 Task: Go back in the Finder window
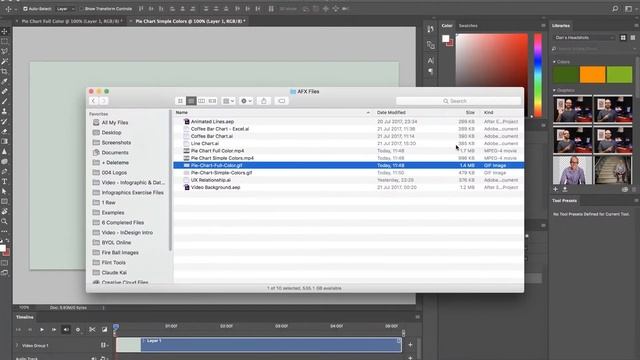93,101
